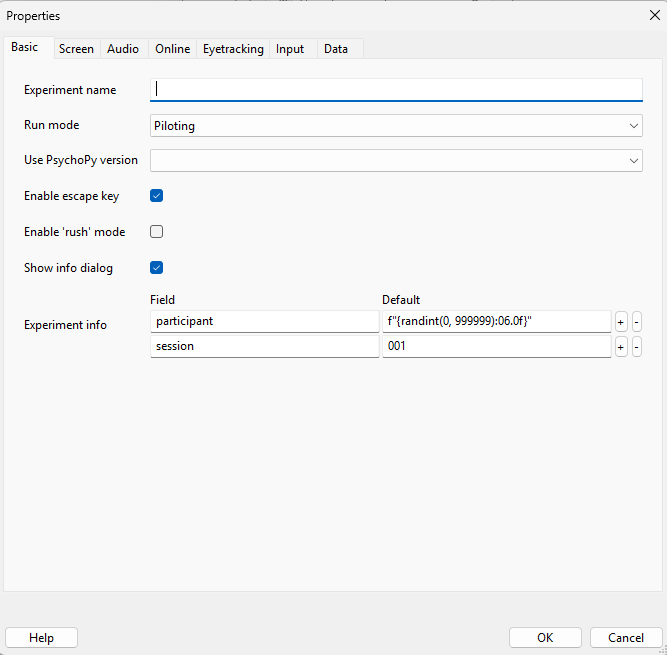667x655 pixels.
Task: Open the Screen tab
Action: 77,49
